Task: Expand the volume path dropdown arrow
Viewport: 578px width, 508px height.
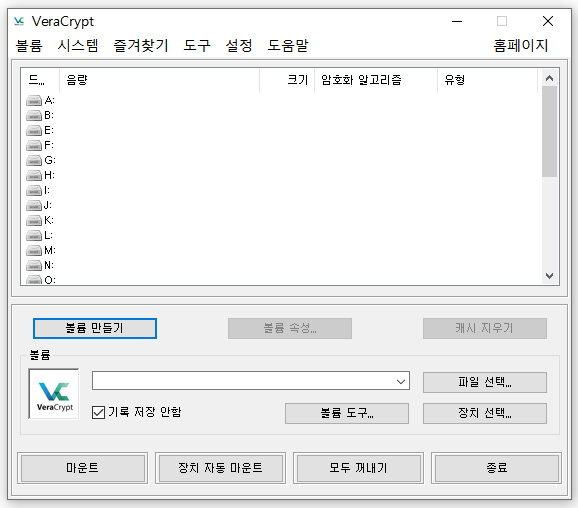Action: click(x=401, y=381)
